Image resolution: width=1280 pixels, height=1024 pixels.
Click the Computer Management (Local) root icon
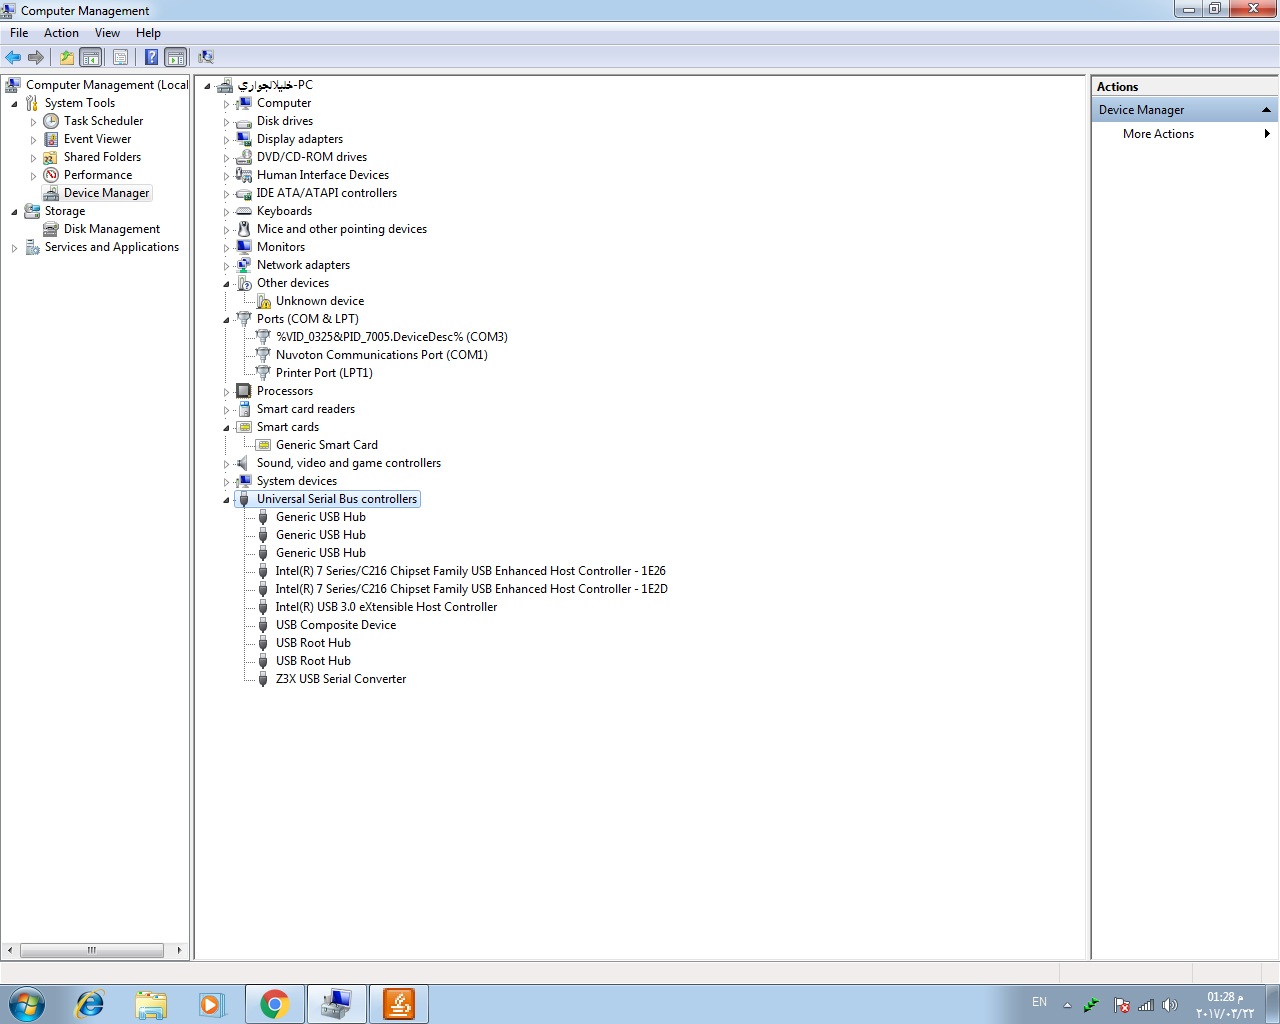click(x=13, y=85)
